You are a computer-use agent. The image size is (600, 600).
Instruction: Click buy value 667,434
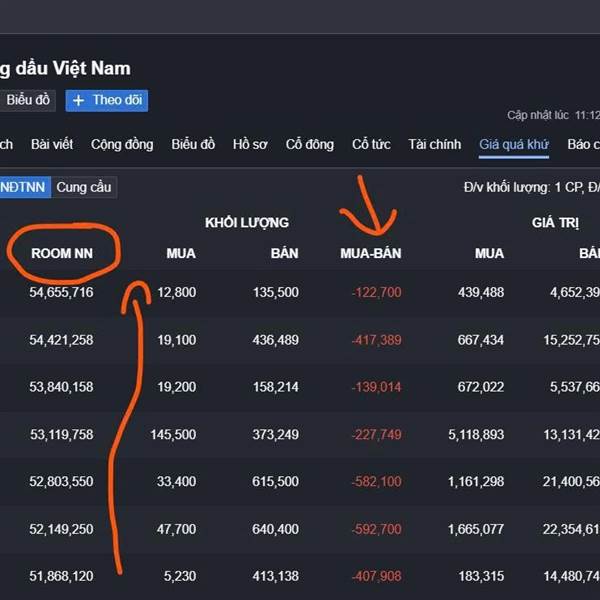coord(481,340)
